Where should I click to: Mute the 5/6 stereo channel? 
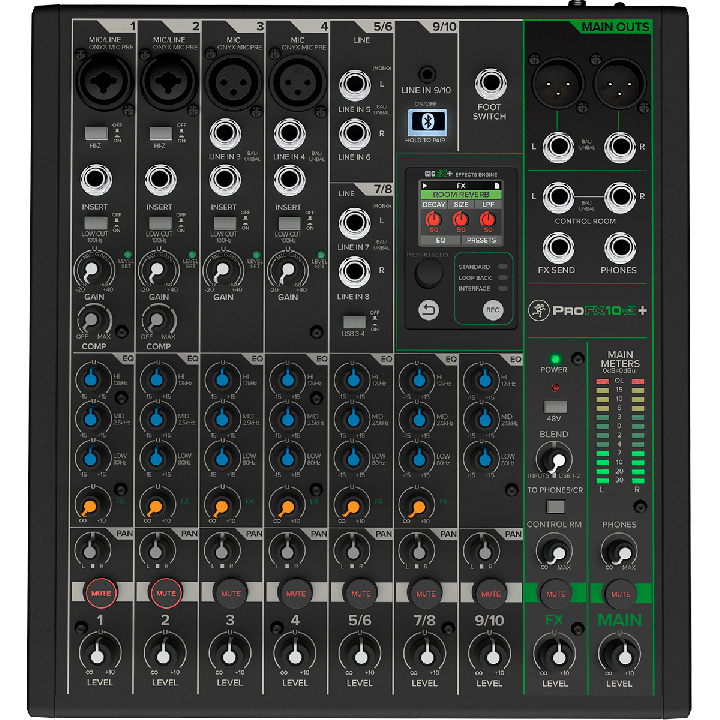pos(361,593)
